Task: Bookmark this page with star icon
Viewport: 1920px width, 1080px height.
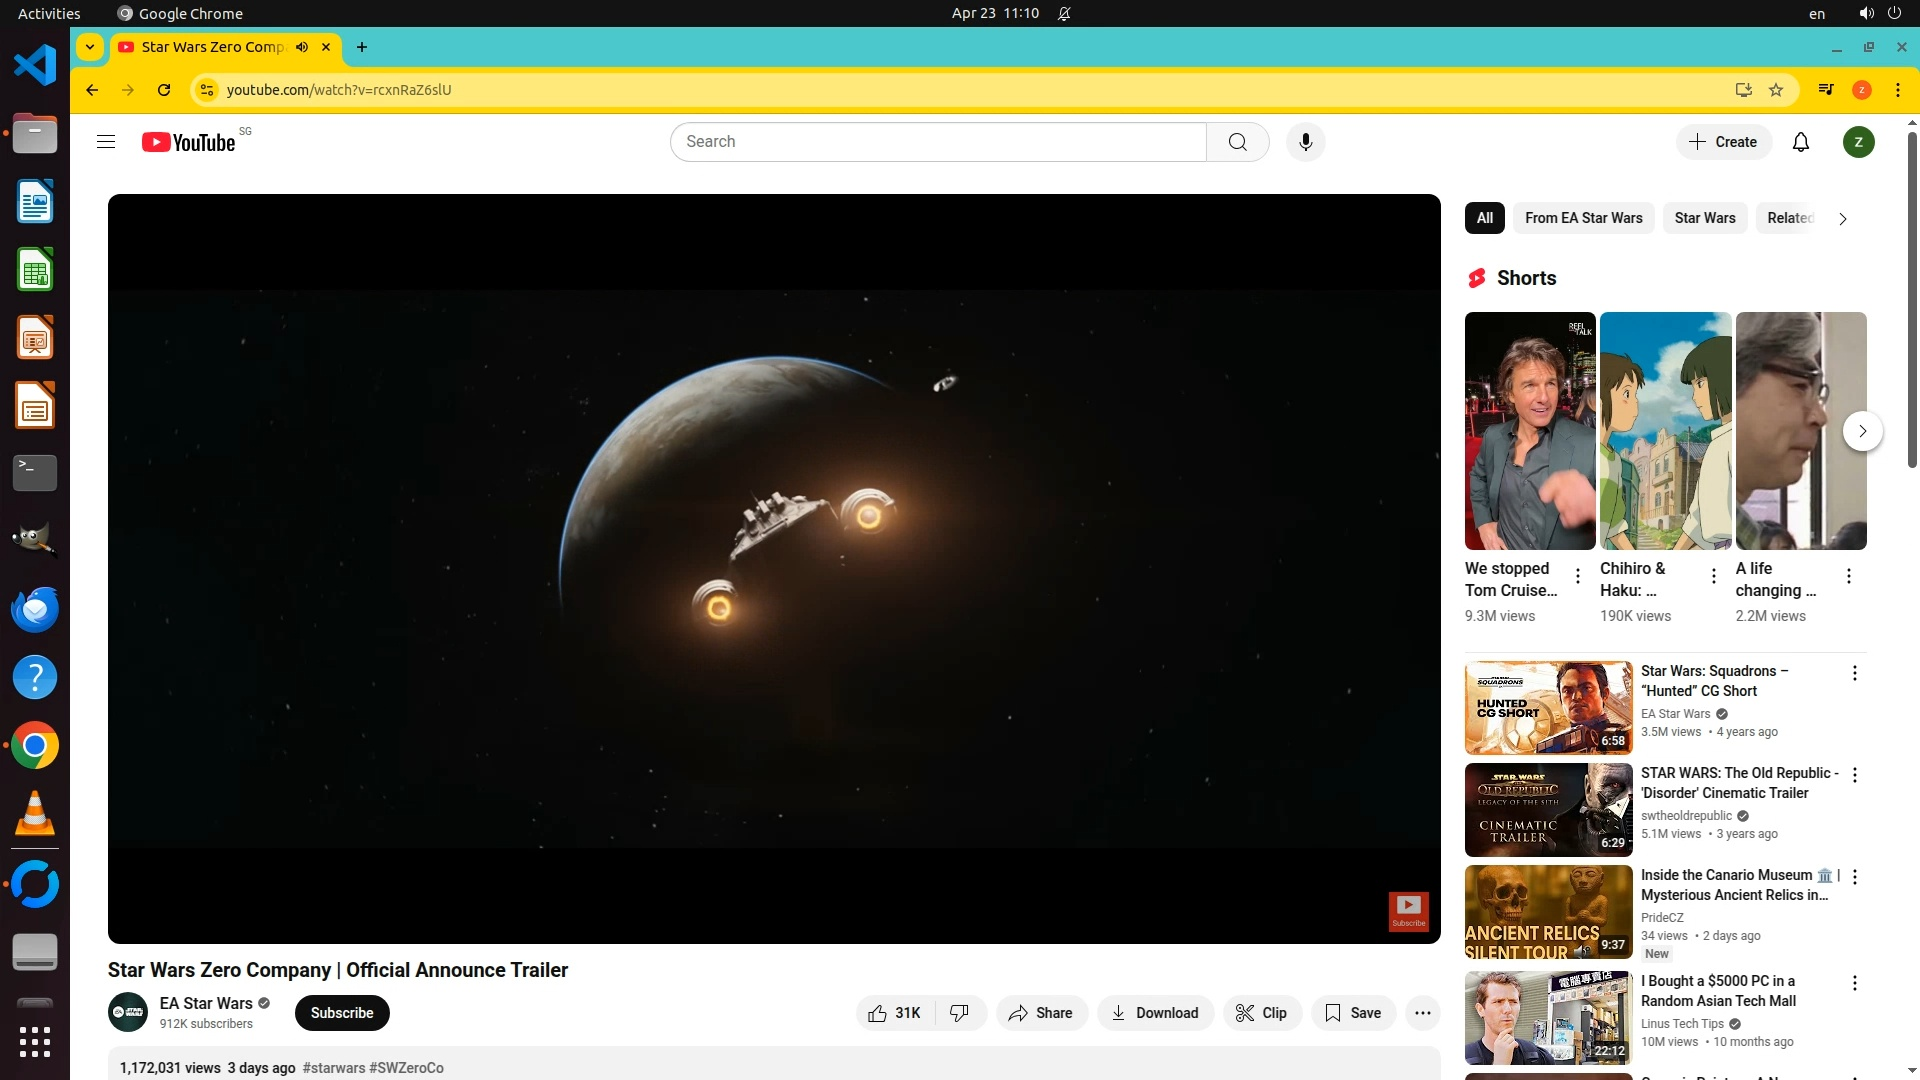Action: [1776, 90]
